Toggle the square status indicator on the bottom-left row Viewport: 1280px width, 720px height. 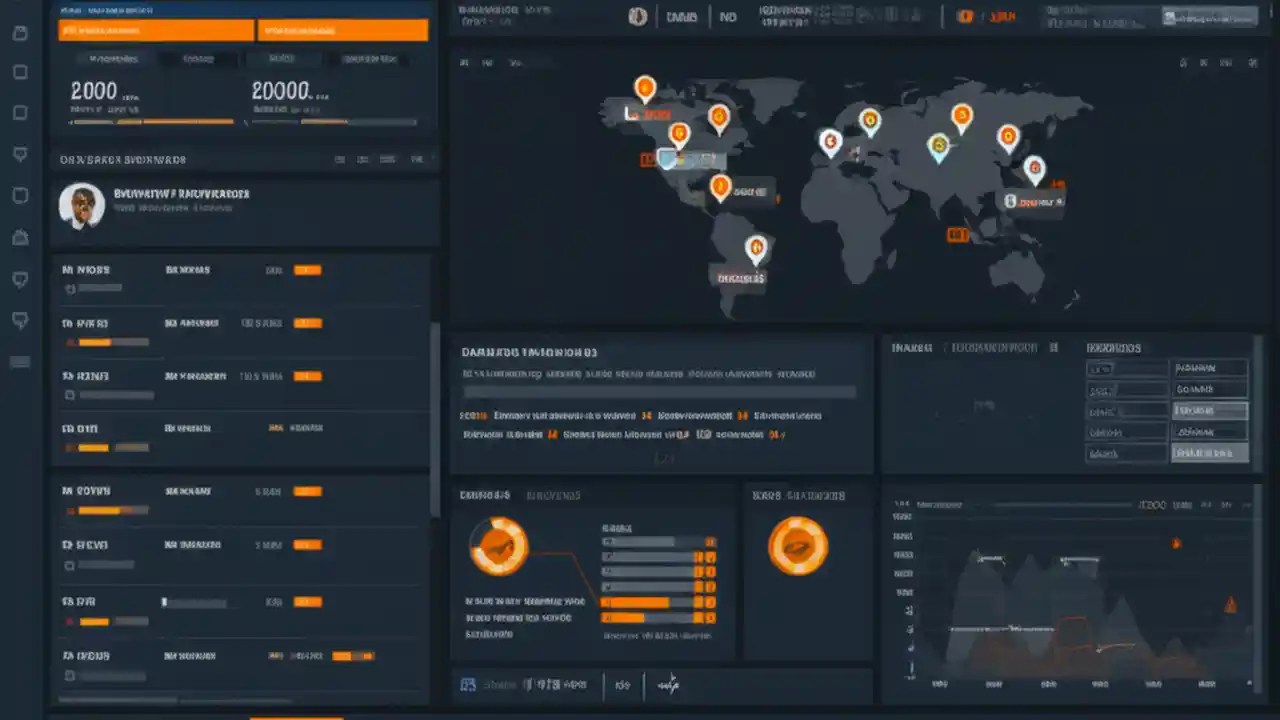pyautogui.click(x=68, y=676)
